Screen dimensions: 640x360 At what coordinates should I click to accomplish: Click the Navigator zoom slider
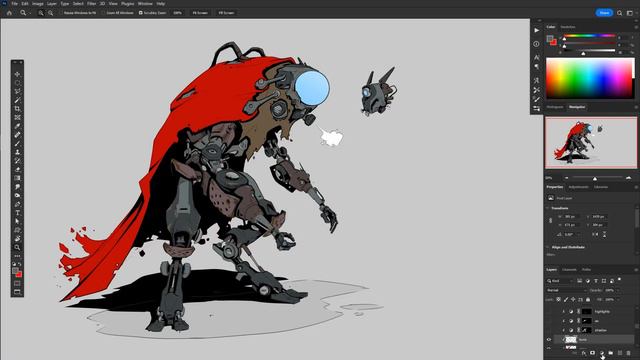click(x=595, y=178)
